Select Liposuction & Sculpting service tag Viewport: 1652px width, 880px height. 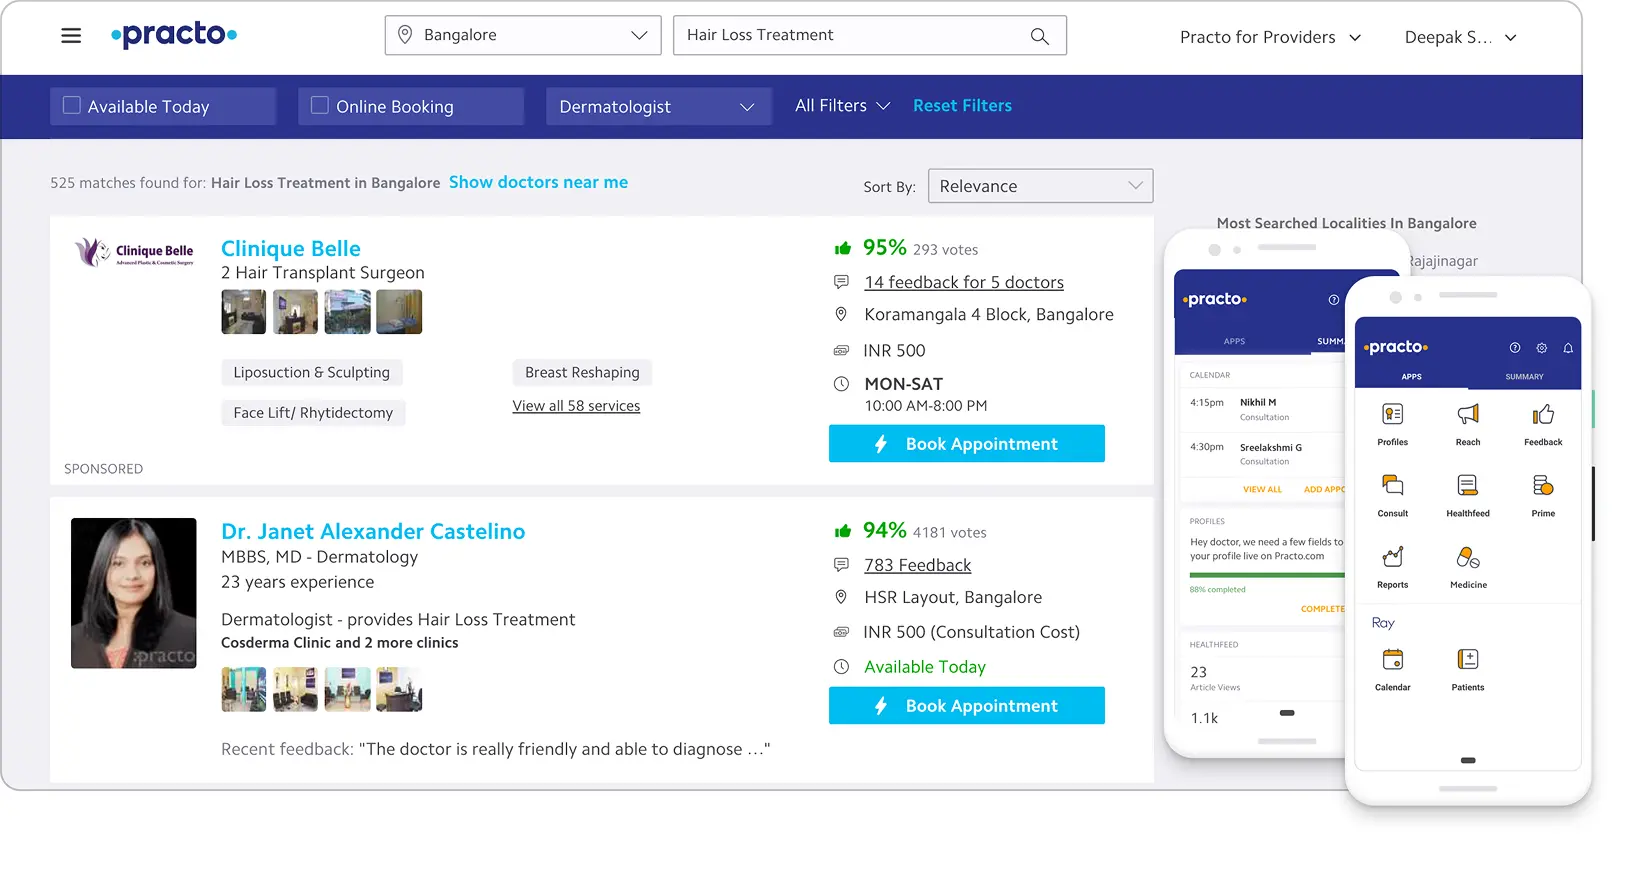pyautogui.click(x=312, y=372)
